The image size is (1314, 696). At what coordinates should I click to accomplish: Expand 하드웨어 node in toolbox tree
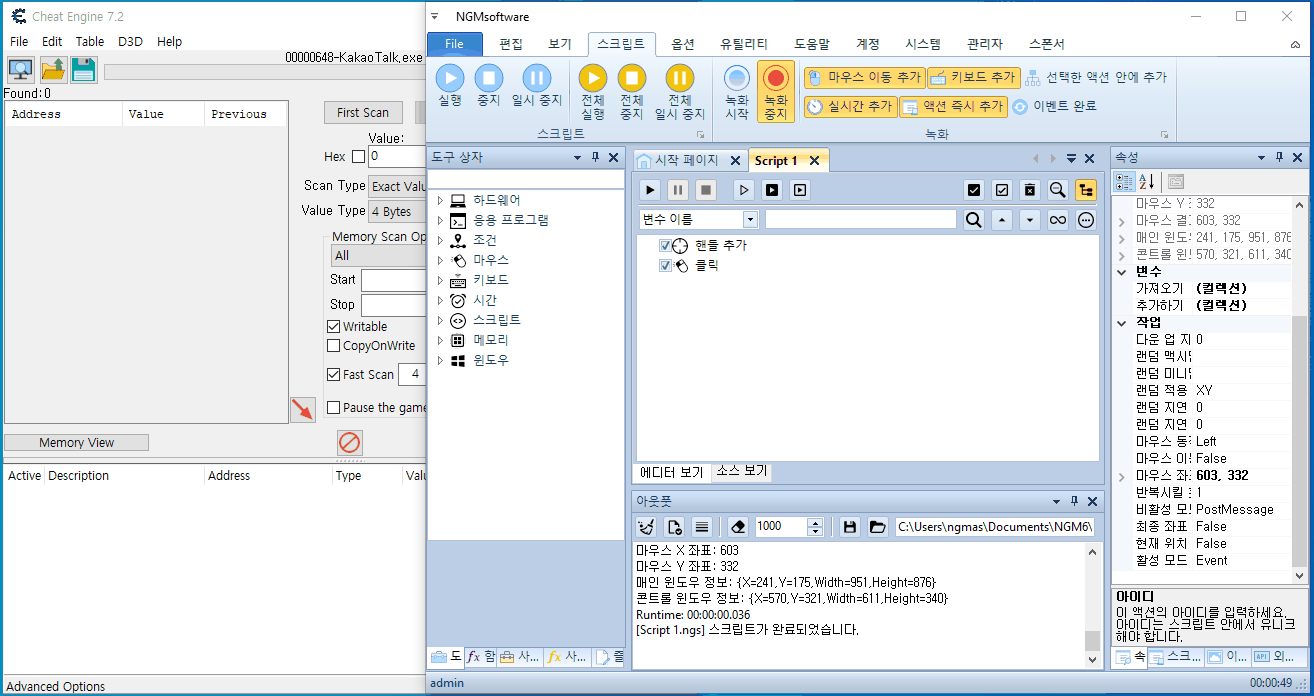pyautogui.click(x=439, y=200)
